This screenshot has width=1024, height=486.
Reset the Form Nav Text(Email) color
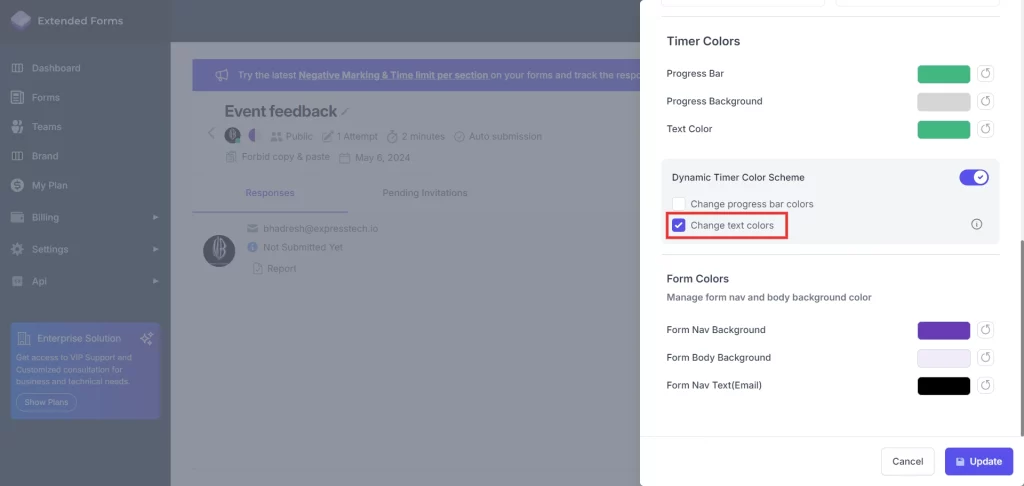pyautogui.click(x=985, y=385)
